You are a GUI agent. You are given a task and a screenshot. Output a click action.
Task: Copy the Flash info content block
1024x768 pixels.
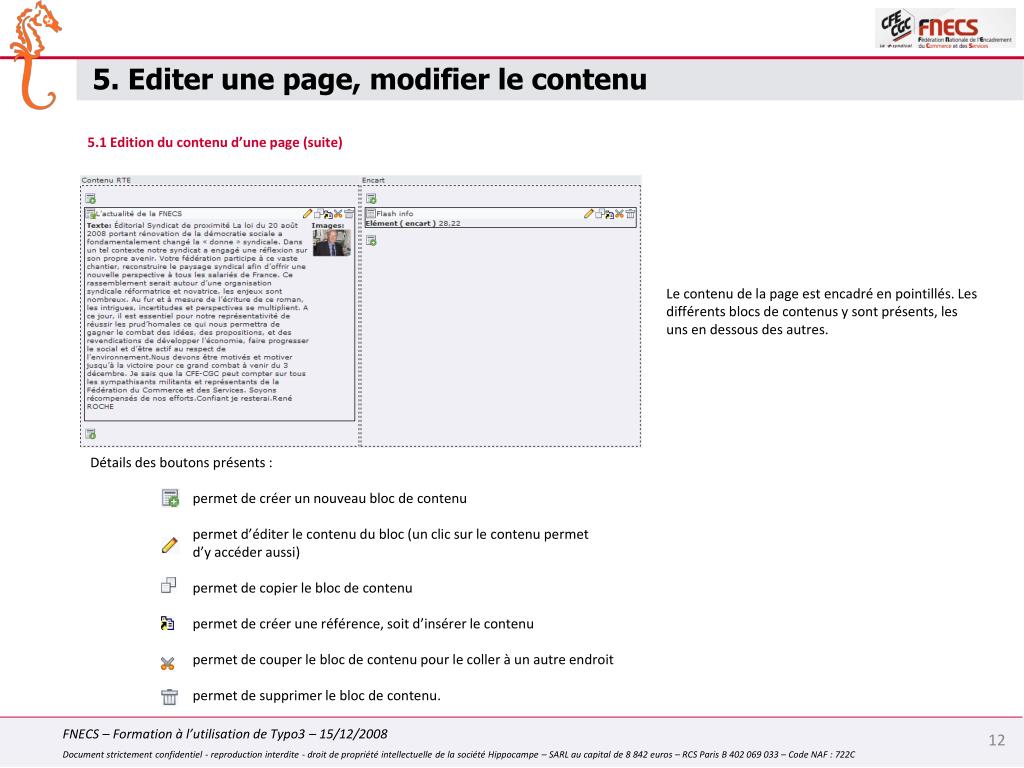(x=599, y=214)
